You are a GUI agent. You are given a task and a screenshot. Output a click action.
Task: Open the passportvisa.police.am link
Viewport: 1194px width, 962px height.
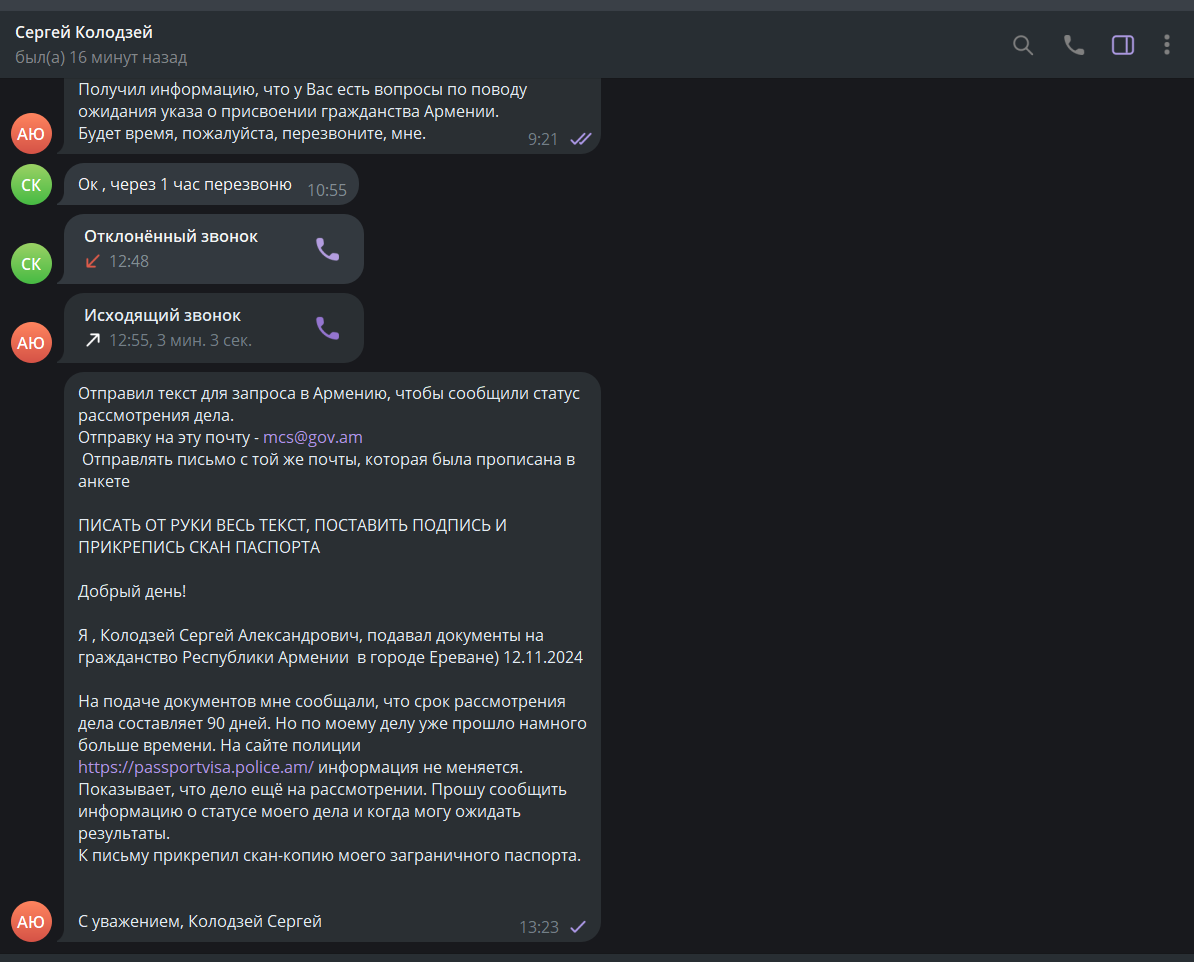pyautogui.click(x=196, y=767)
